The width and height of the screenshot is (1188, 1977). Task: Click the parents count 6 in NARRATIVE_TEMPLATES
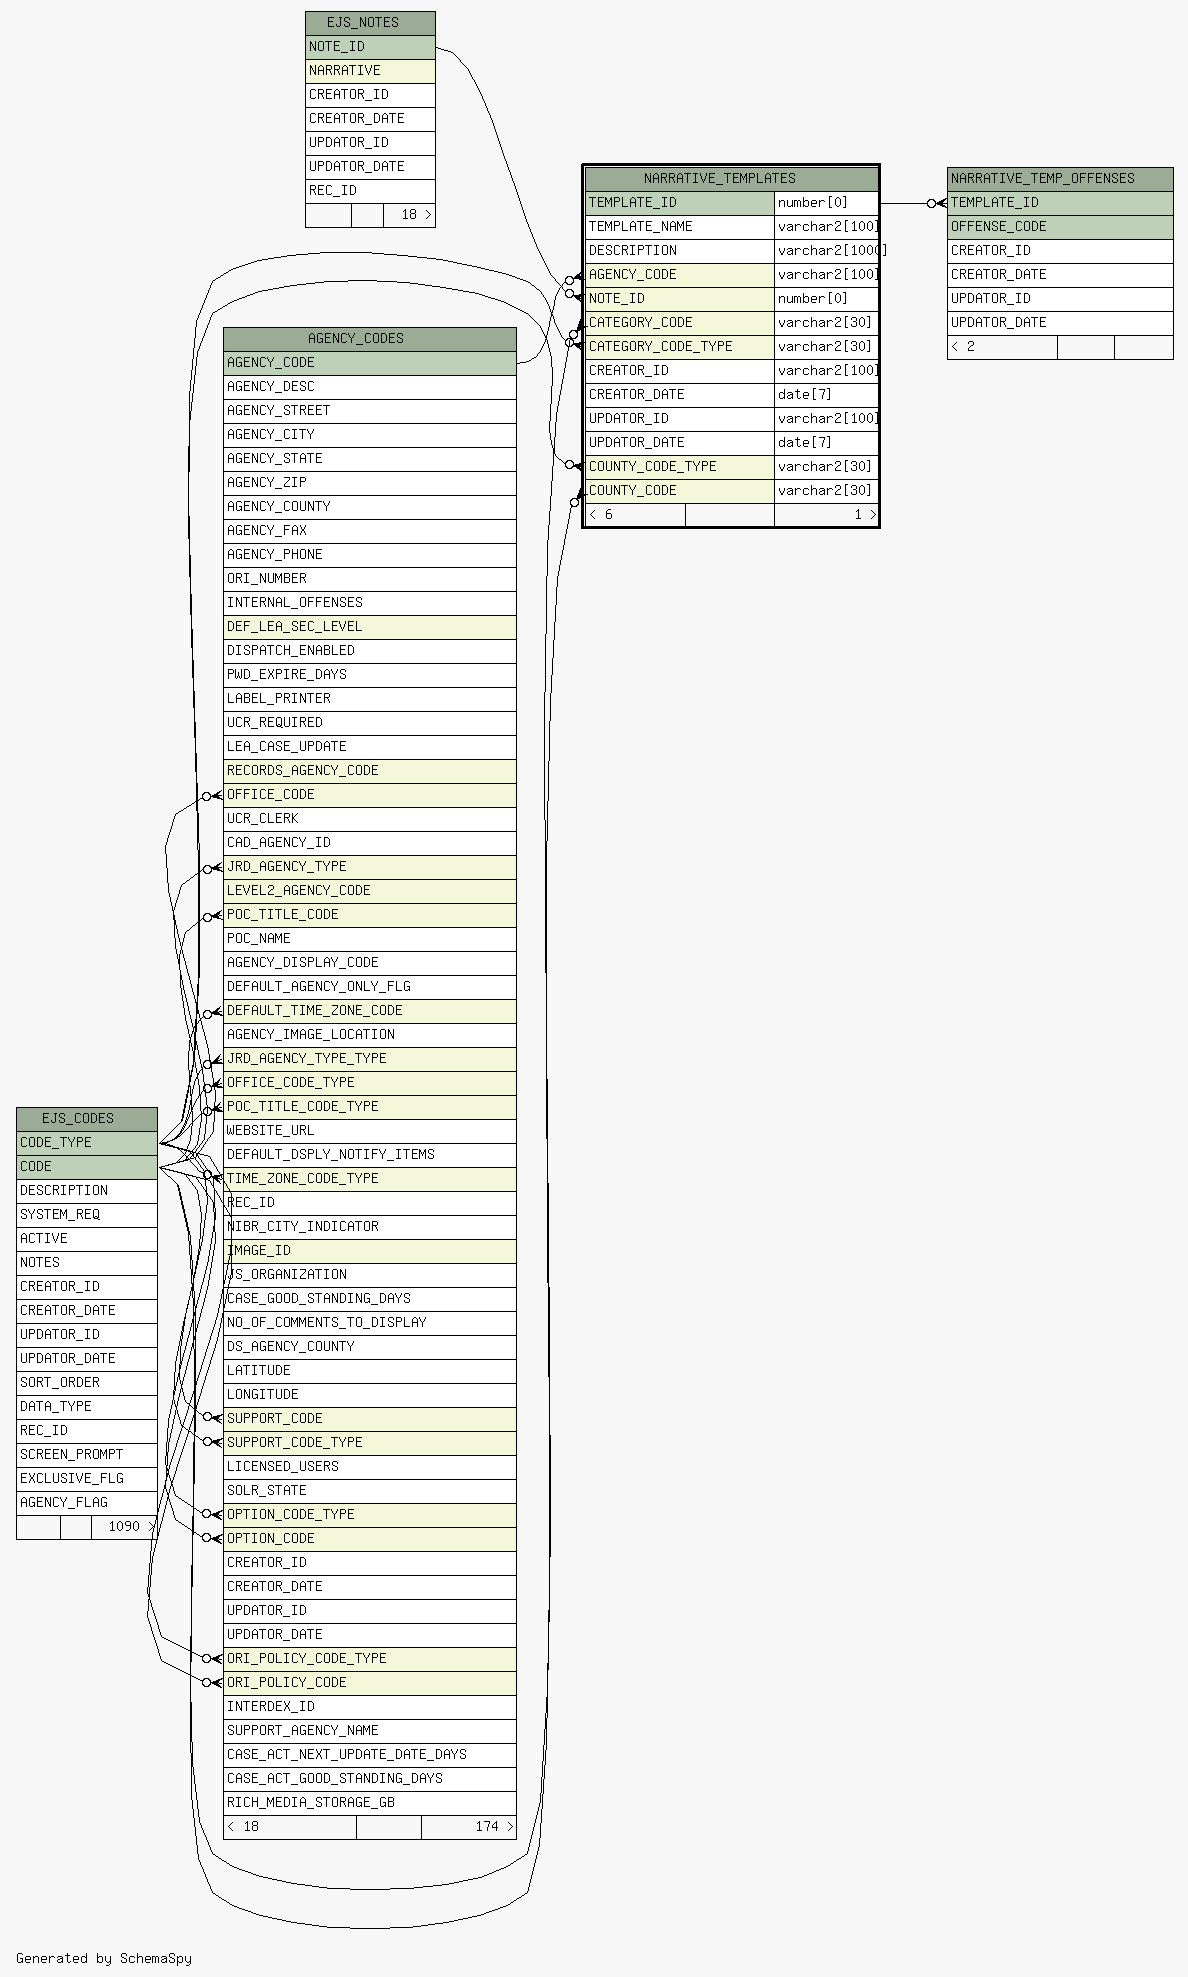[x=608, y=515]
